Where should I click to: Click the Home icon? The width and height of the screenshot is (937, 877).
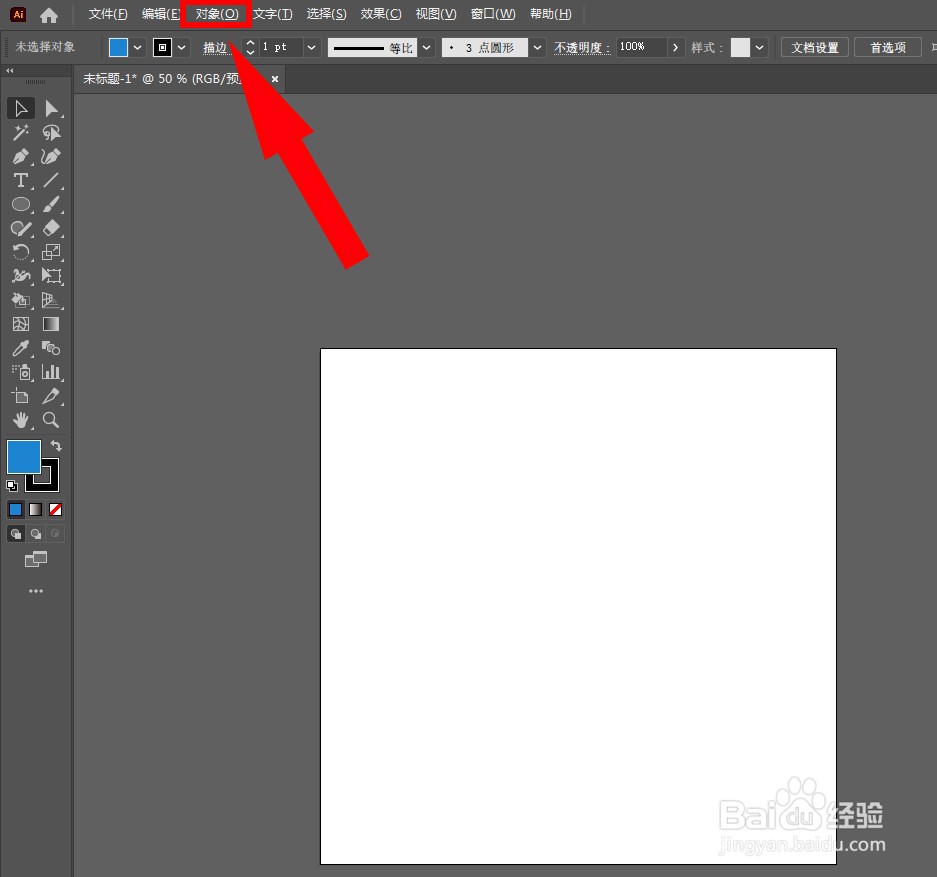click(49, 14)
